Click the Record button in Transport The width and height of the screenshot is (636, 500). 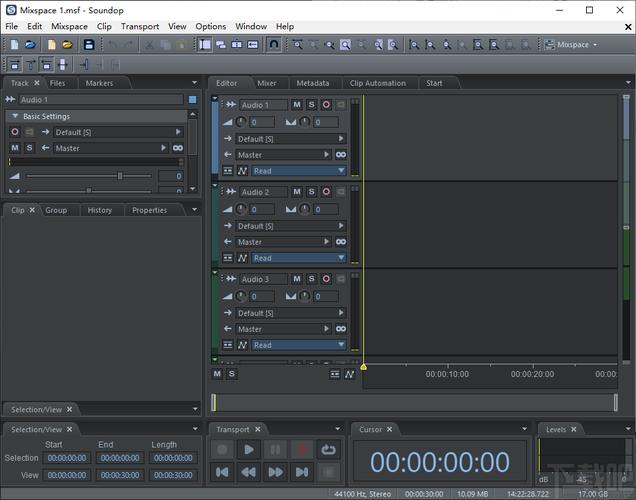coord(302,449)
